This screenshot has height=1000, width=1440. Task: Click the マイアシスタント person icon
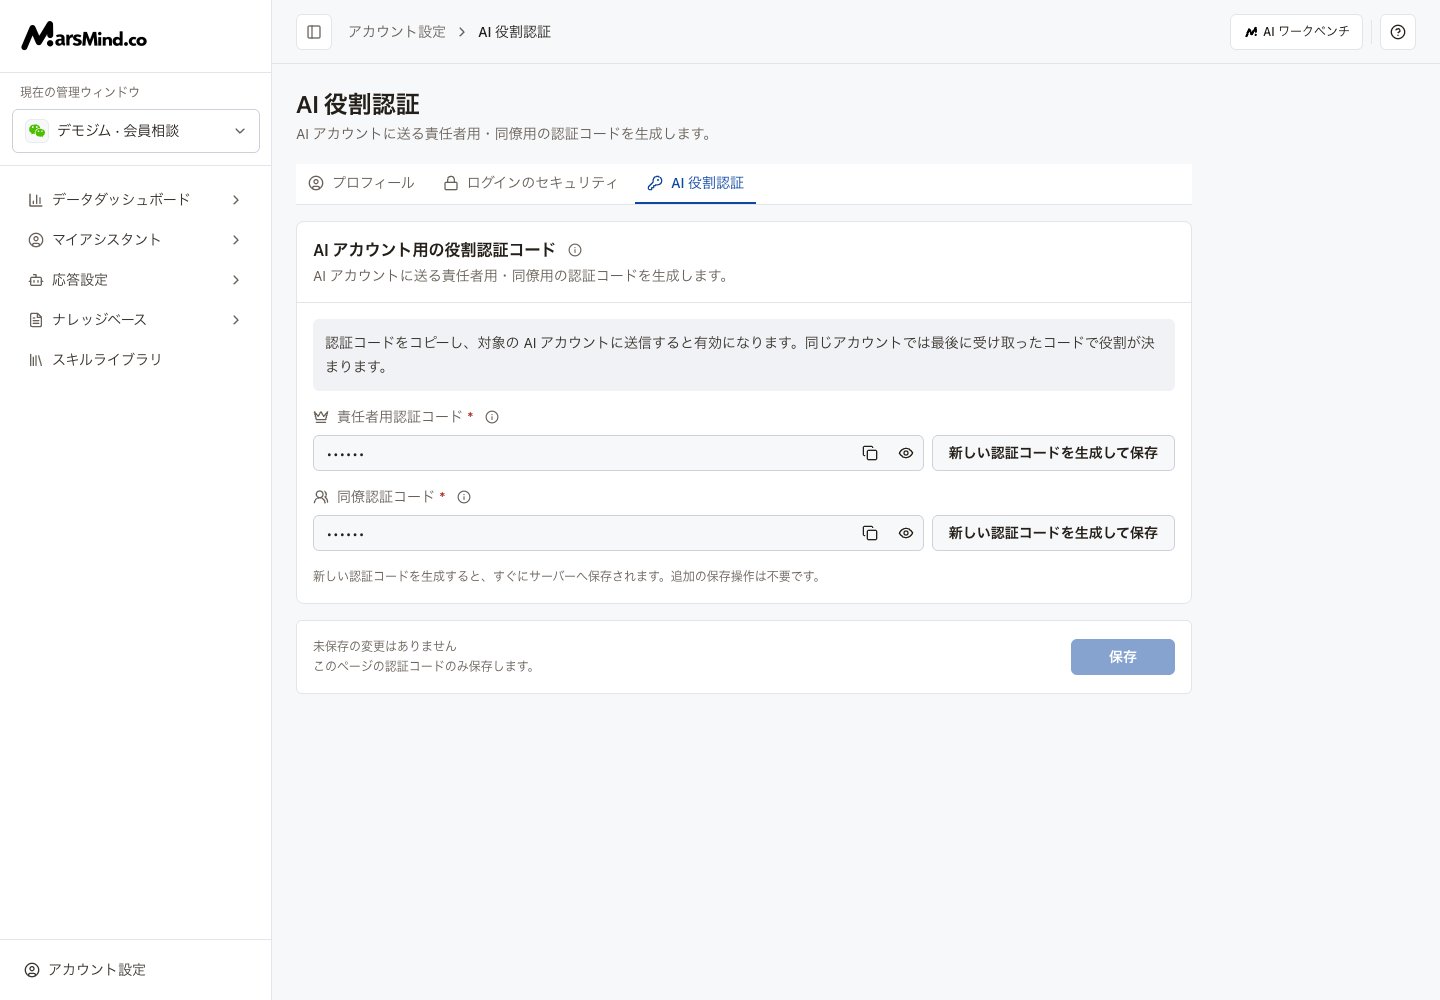[x=36, y=240]
